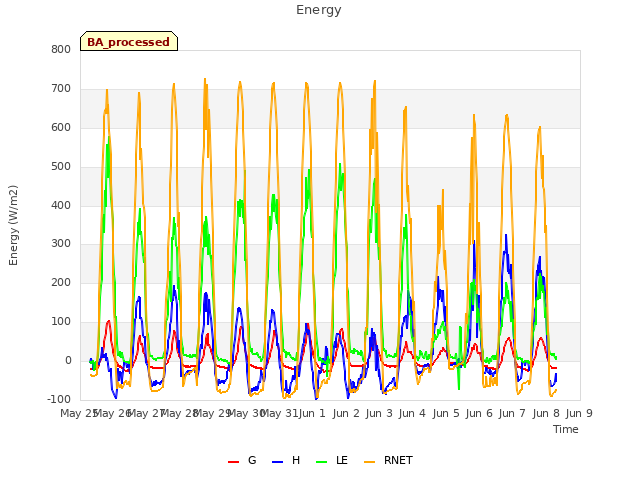Viewport: 640px width, 480px height.
Task: Click the BA_processed annotation label
Action: 129,42
